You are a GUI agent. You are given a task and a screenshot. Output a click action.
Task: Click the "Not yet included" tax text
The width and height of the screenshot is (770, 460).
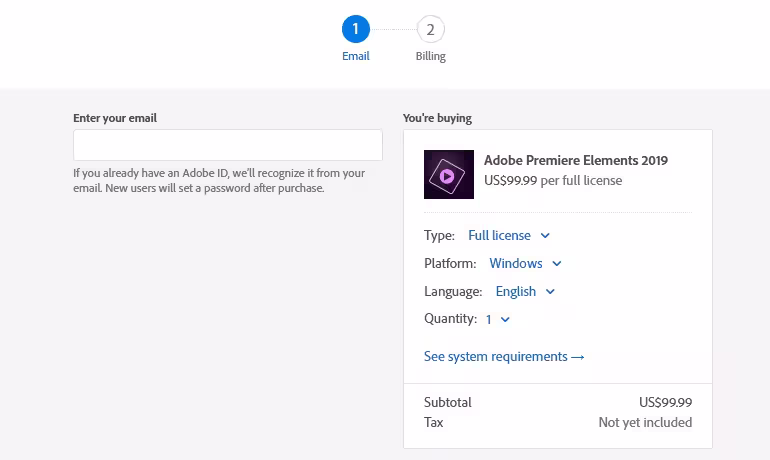[x=645, y=422]
